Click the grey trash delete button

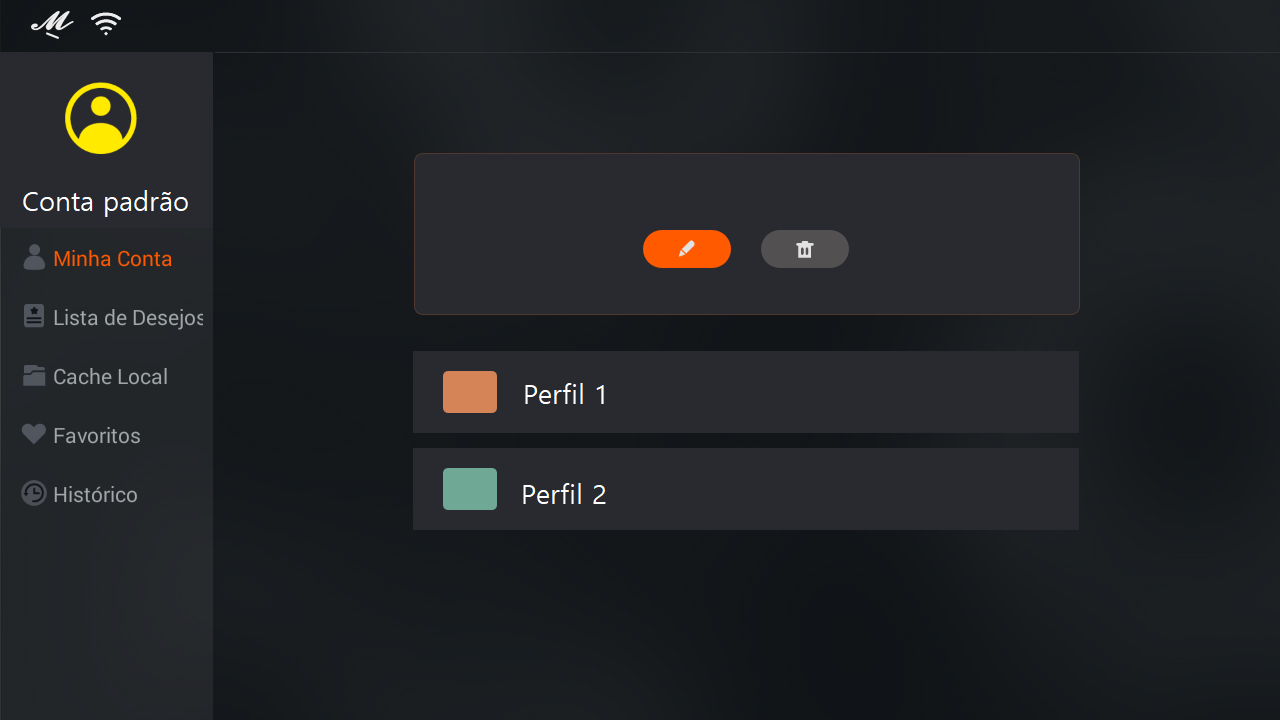tap(805, 249)
